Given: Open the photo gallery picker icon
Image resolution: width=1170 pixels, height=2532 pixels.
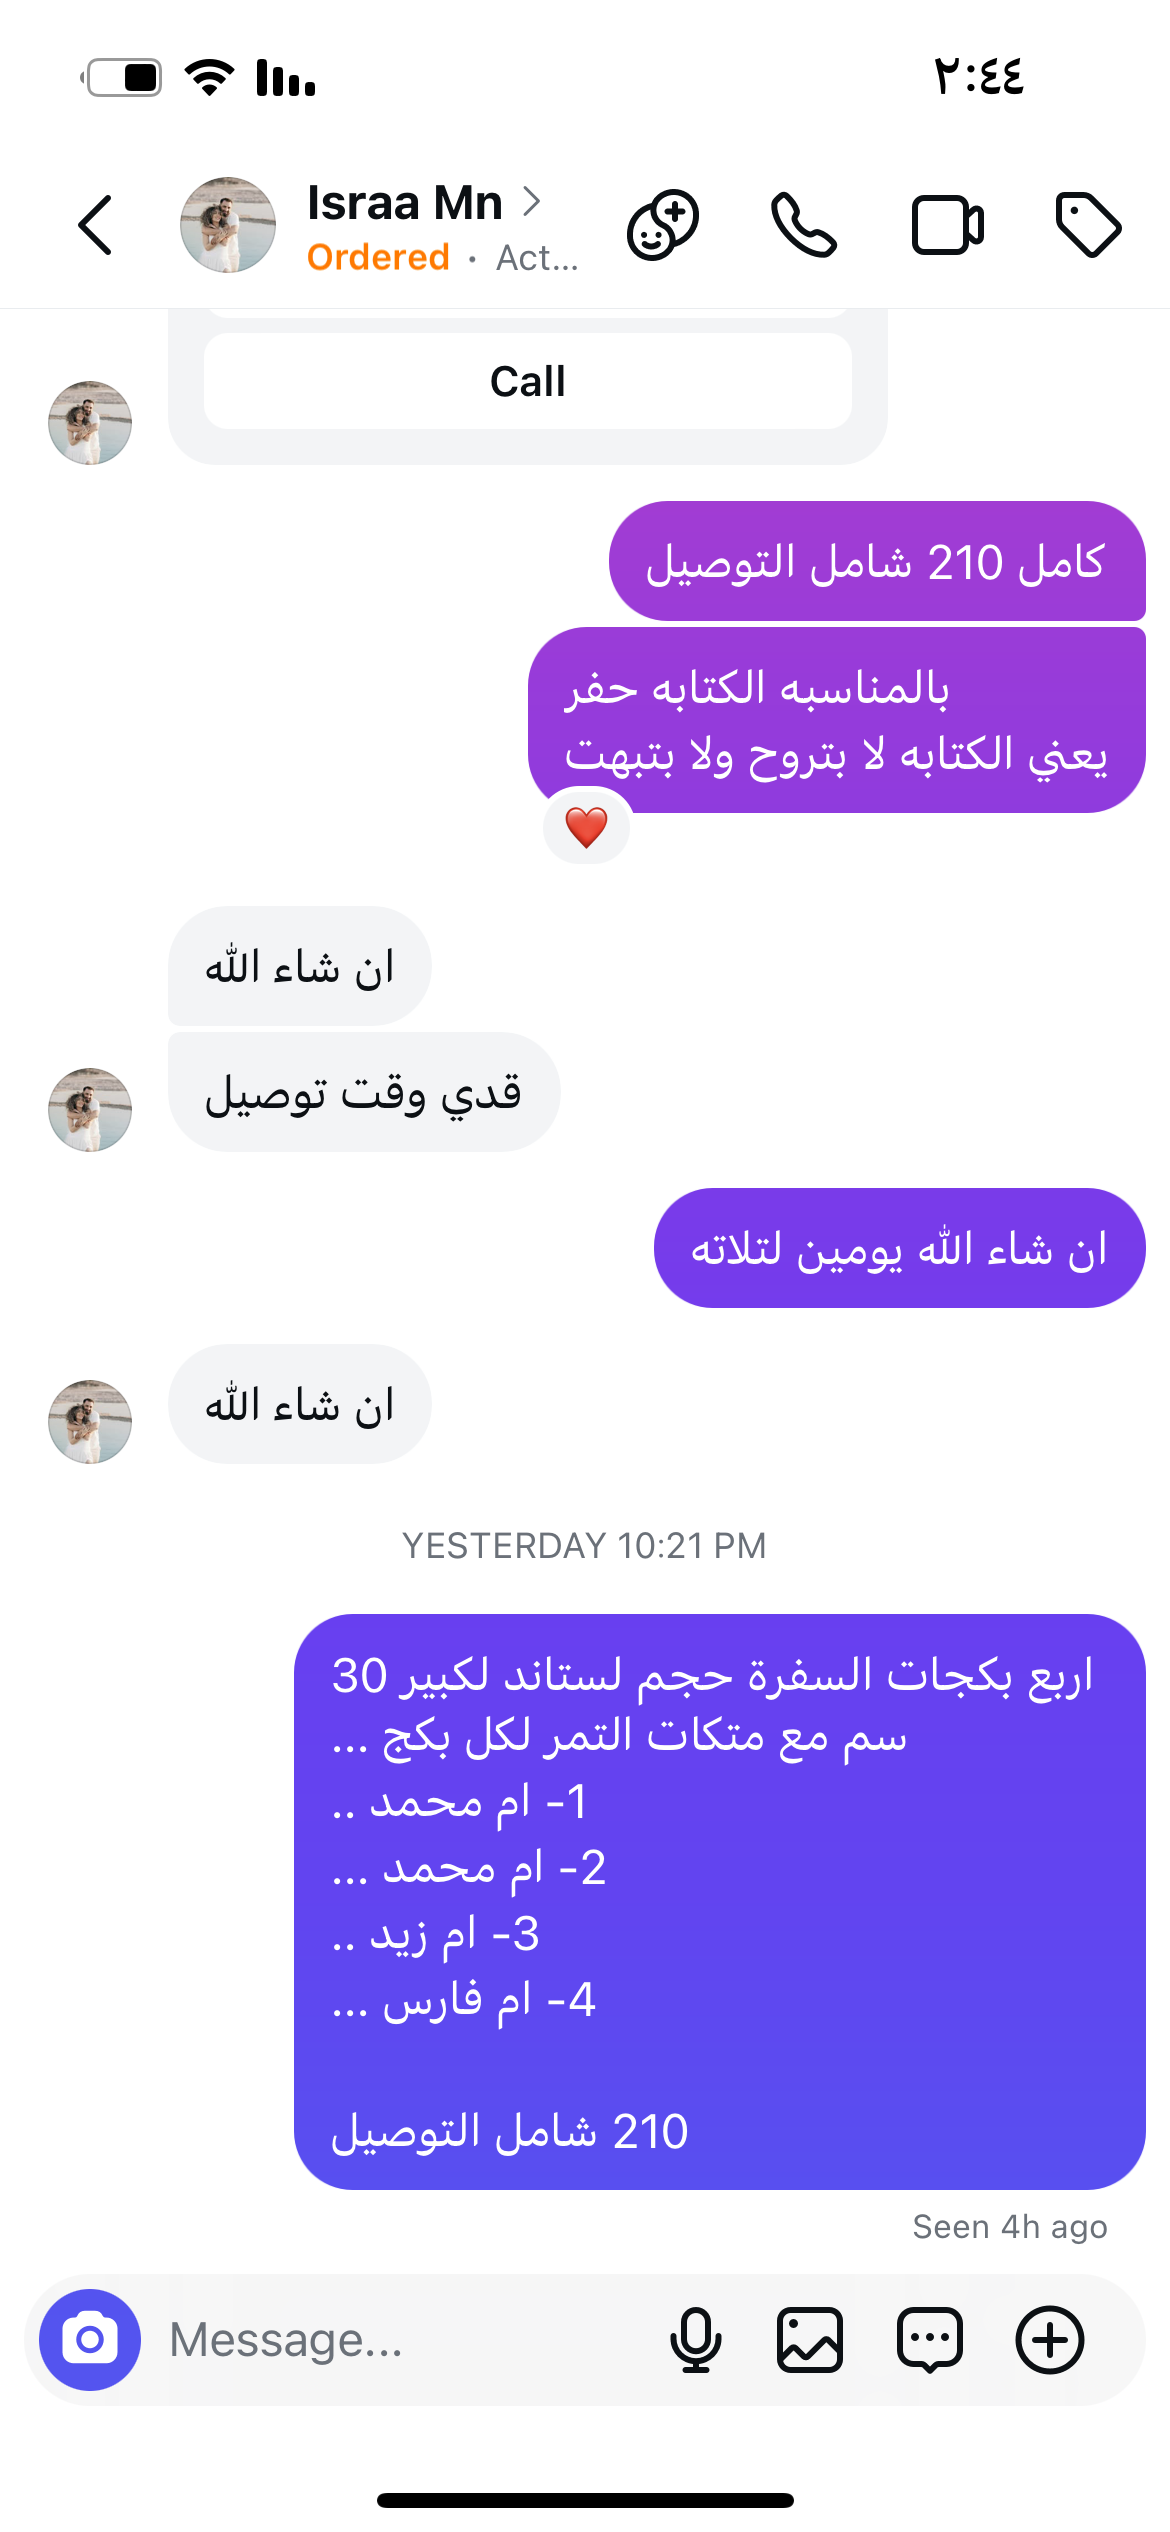Looking at the screenshot, I should [810, 2340].
